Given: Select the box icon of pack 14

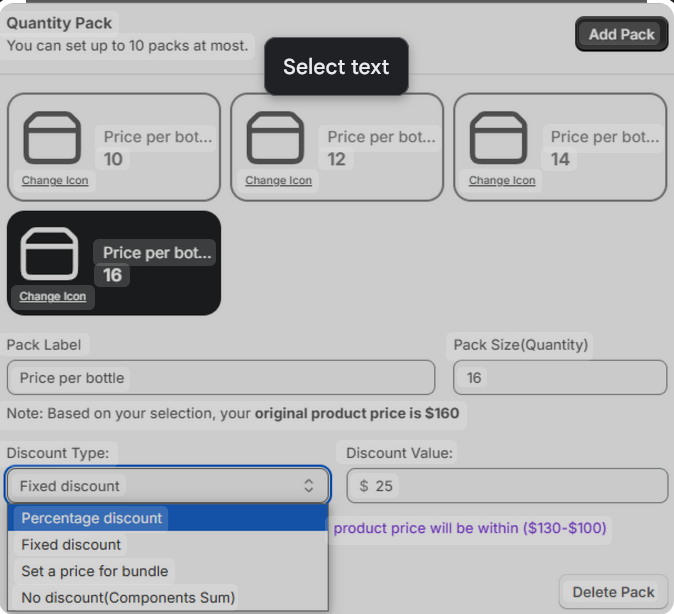Looking at the screenshot, I should click(498, 138).
